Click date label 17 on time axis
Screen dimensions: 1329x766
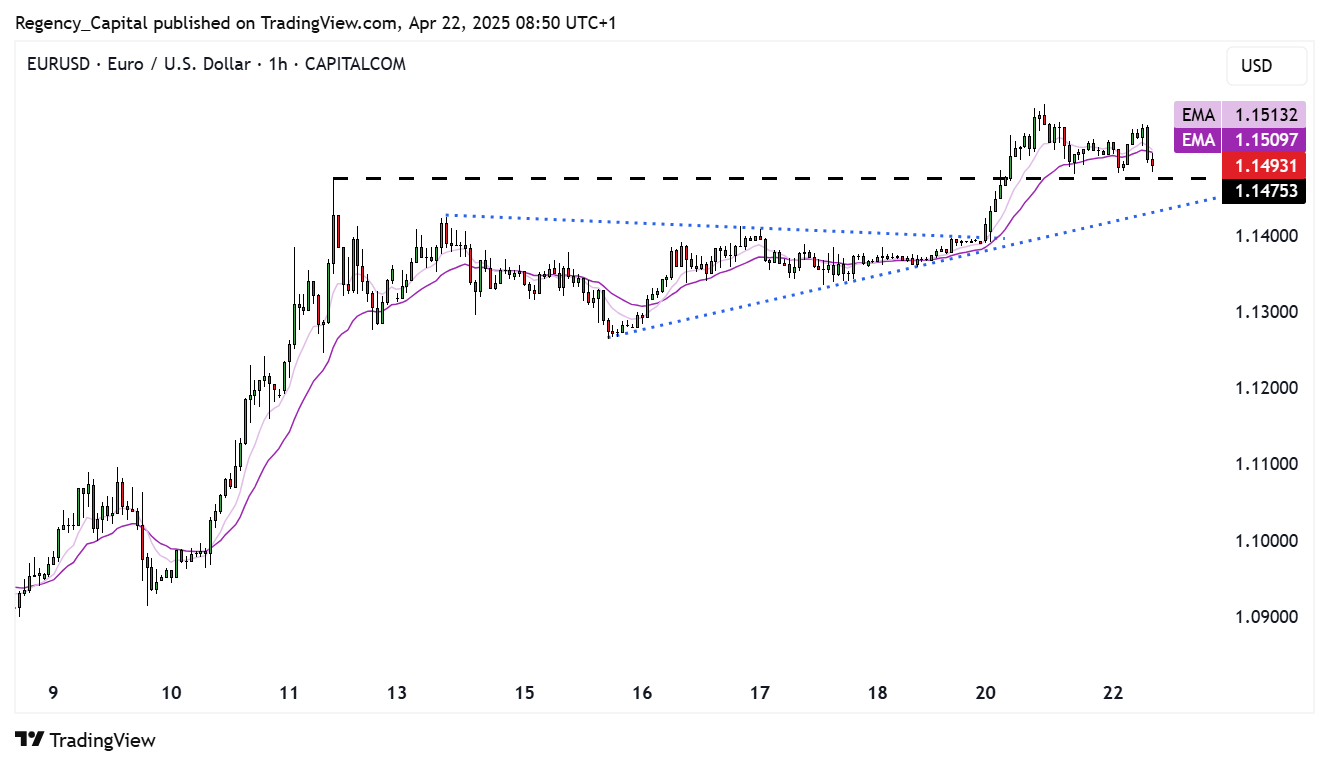(x=760, y=692)
